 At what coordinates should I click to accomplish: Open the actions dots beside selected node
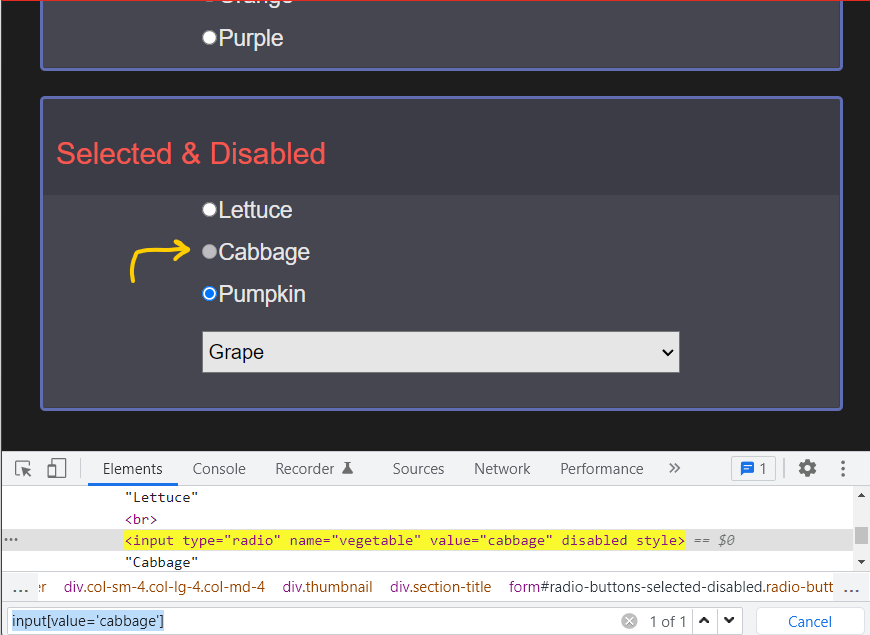point(11,540)
